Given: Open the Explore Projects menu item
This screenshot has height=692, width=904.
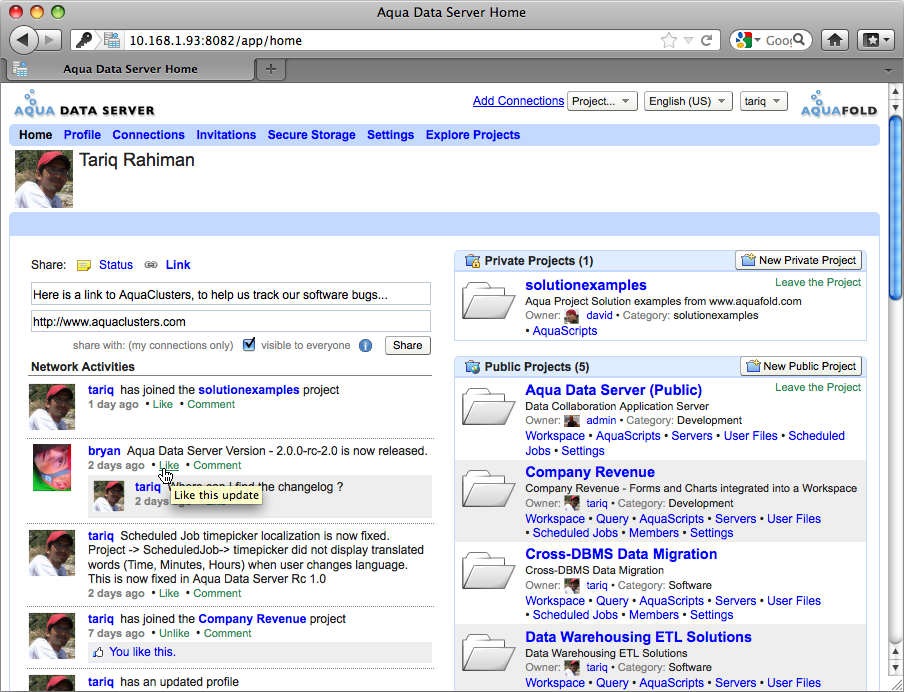Looking at the screenshot, I should click(473, 135).
